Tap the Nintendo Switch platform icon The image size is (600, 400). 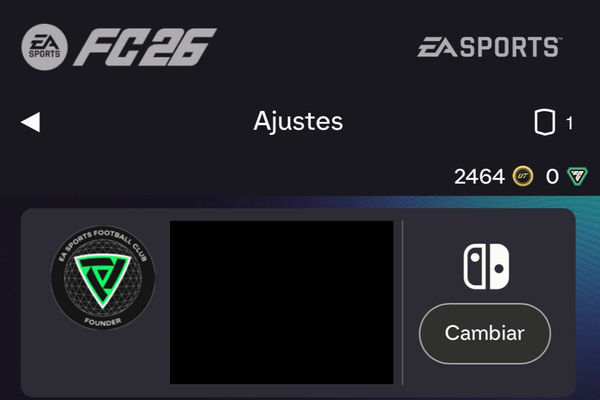pos(486,266)
